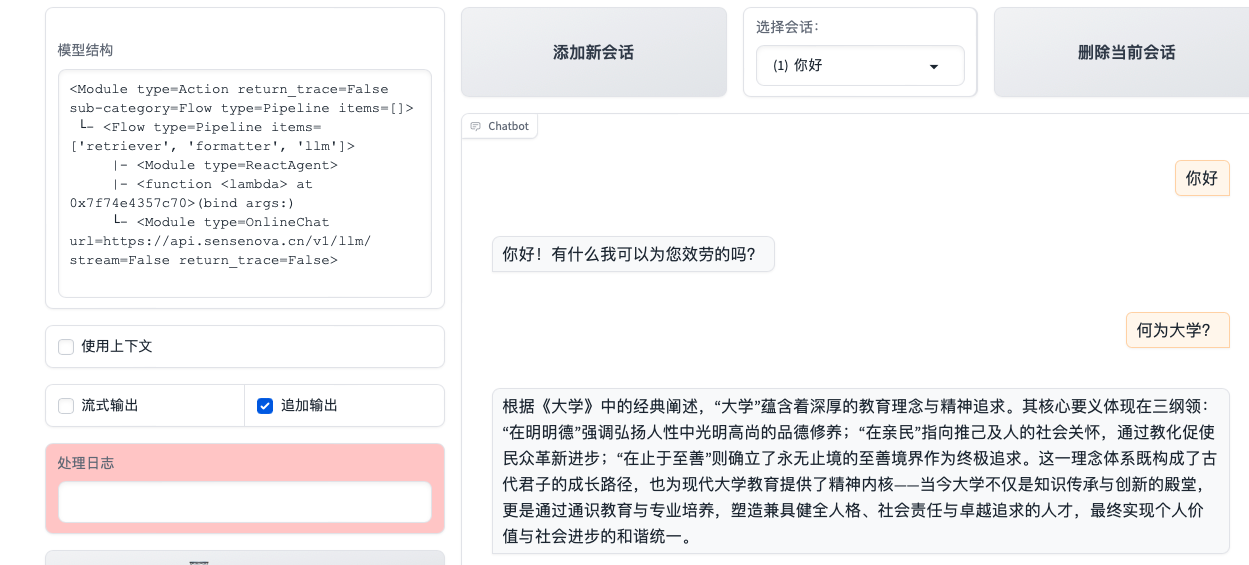Click the 选择会话 label text
This screenshot has height=565, width=1249.
tap(787, 27)
